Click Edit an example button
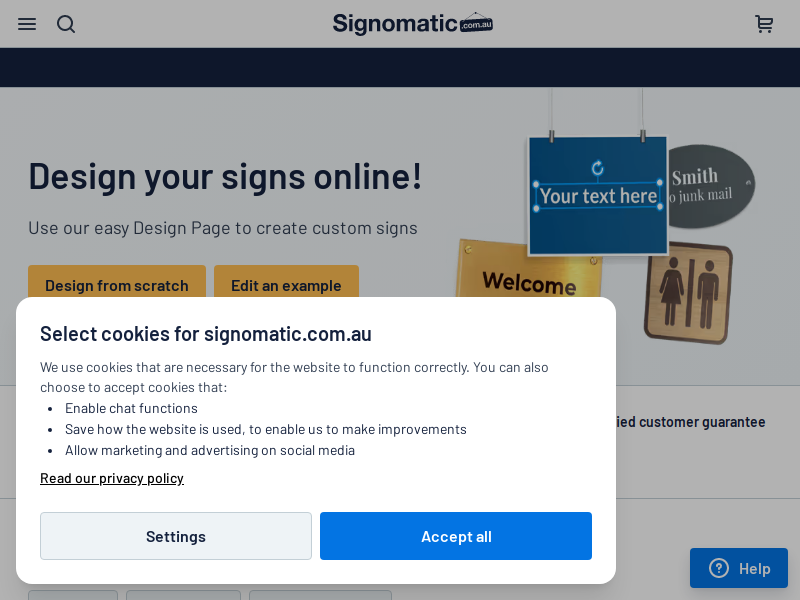The width and height of the screenshot is (800, 600). point(286,282)
